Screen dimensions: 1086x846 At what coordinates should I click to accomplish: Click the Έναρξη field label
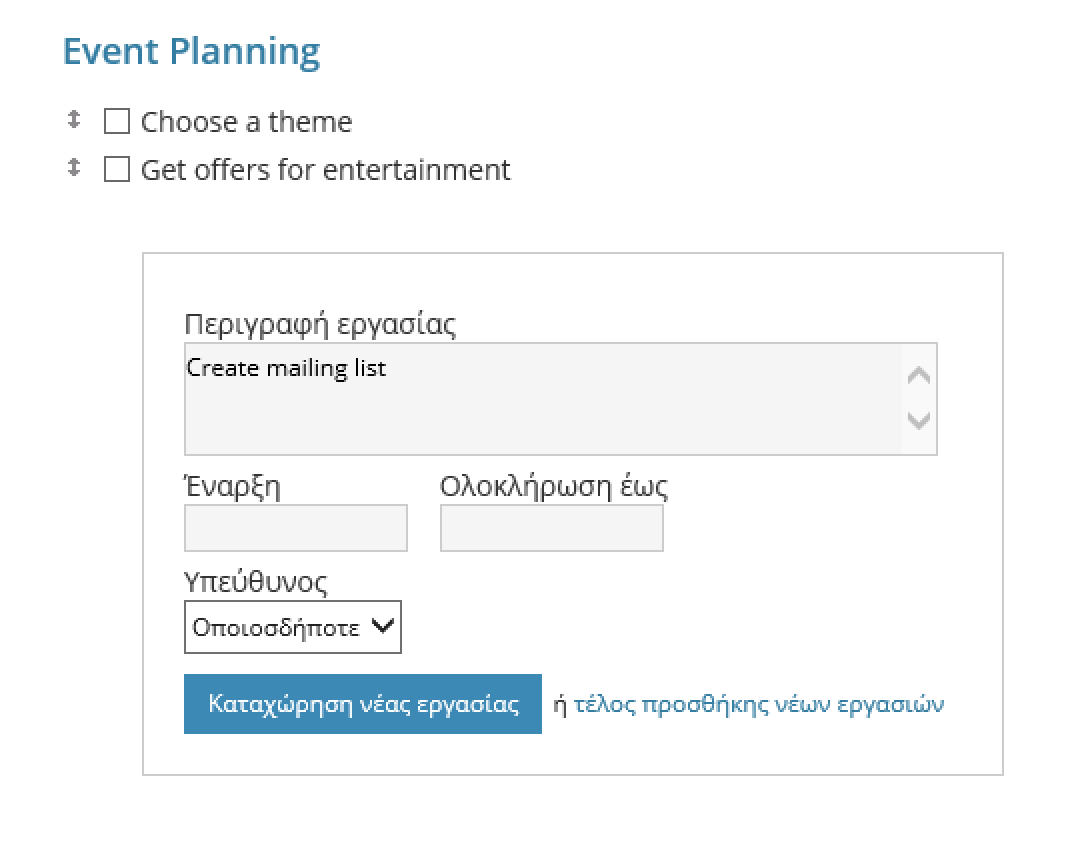pyautogui.click(x=232, y=487)
